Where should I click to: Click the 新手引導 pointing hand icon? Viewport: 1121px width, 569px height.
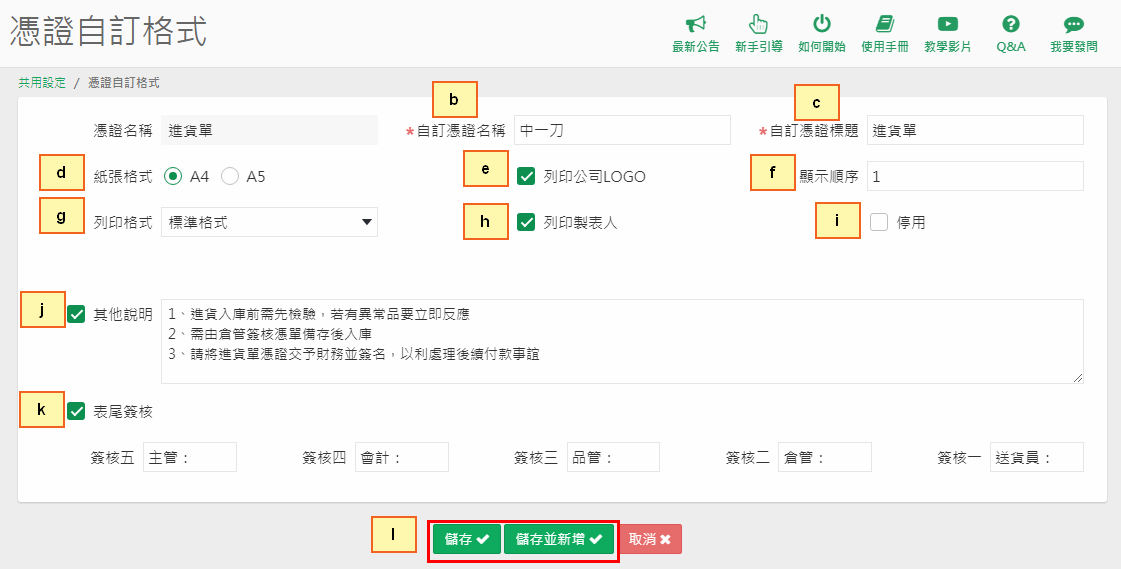click(x=758, y=24)
